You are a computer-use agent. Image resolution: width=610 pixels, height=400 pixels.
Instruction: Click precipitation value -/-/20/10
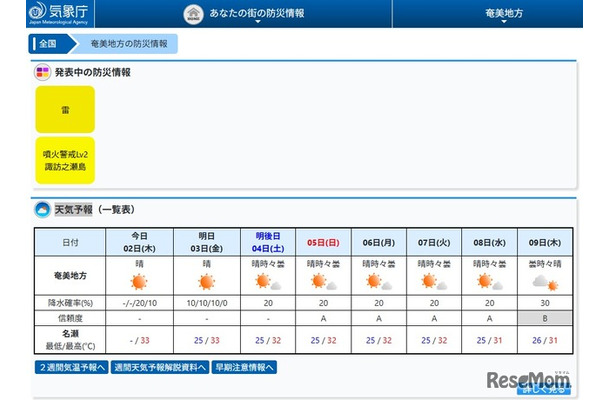tap(139, 303)
